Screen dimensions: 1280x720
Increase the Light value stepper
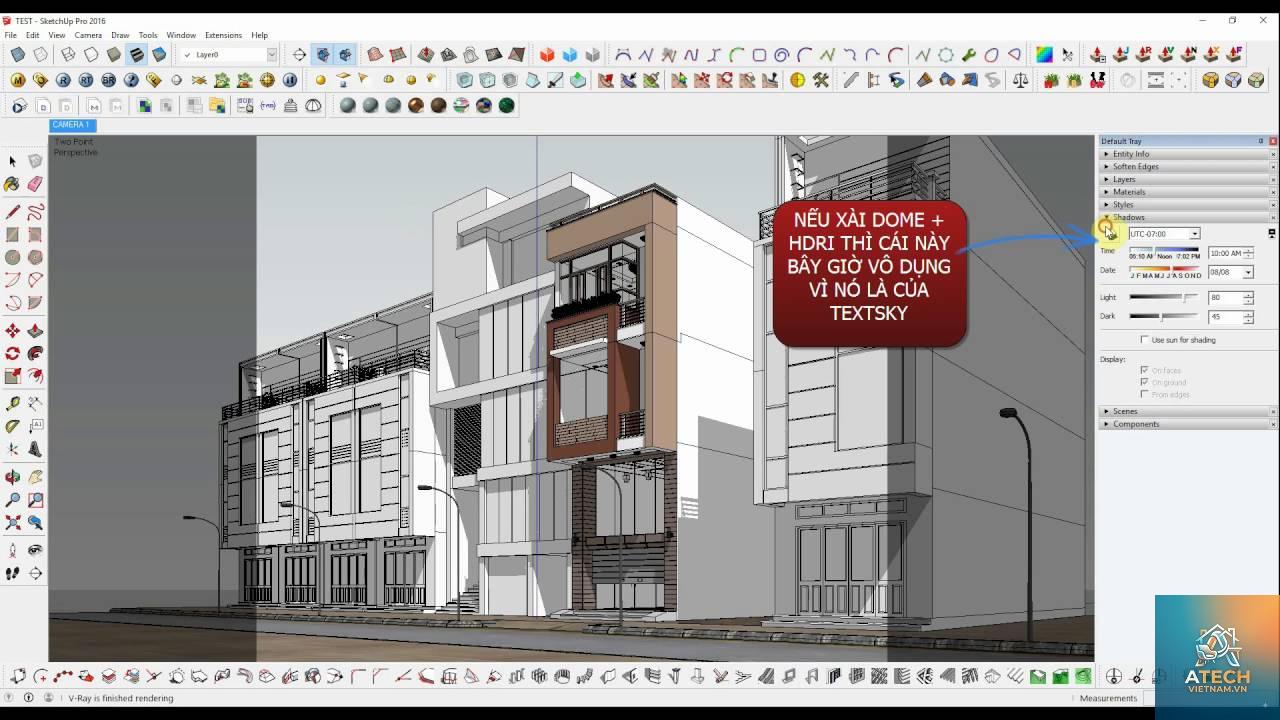tap(1248, 294)
